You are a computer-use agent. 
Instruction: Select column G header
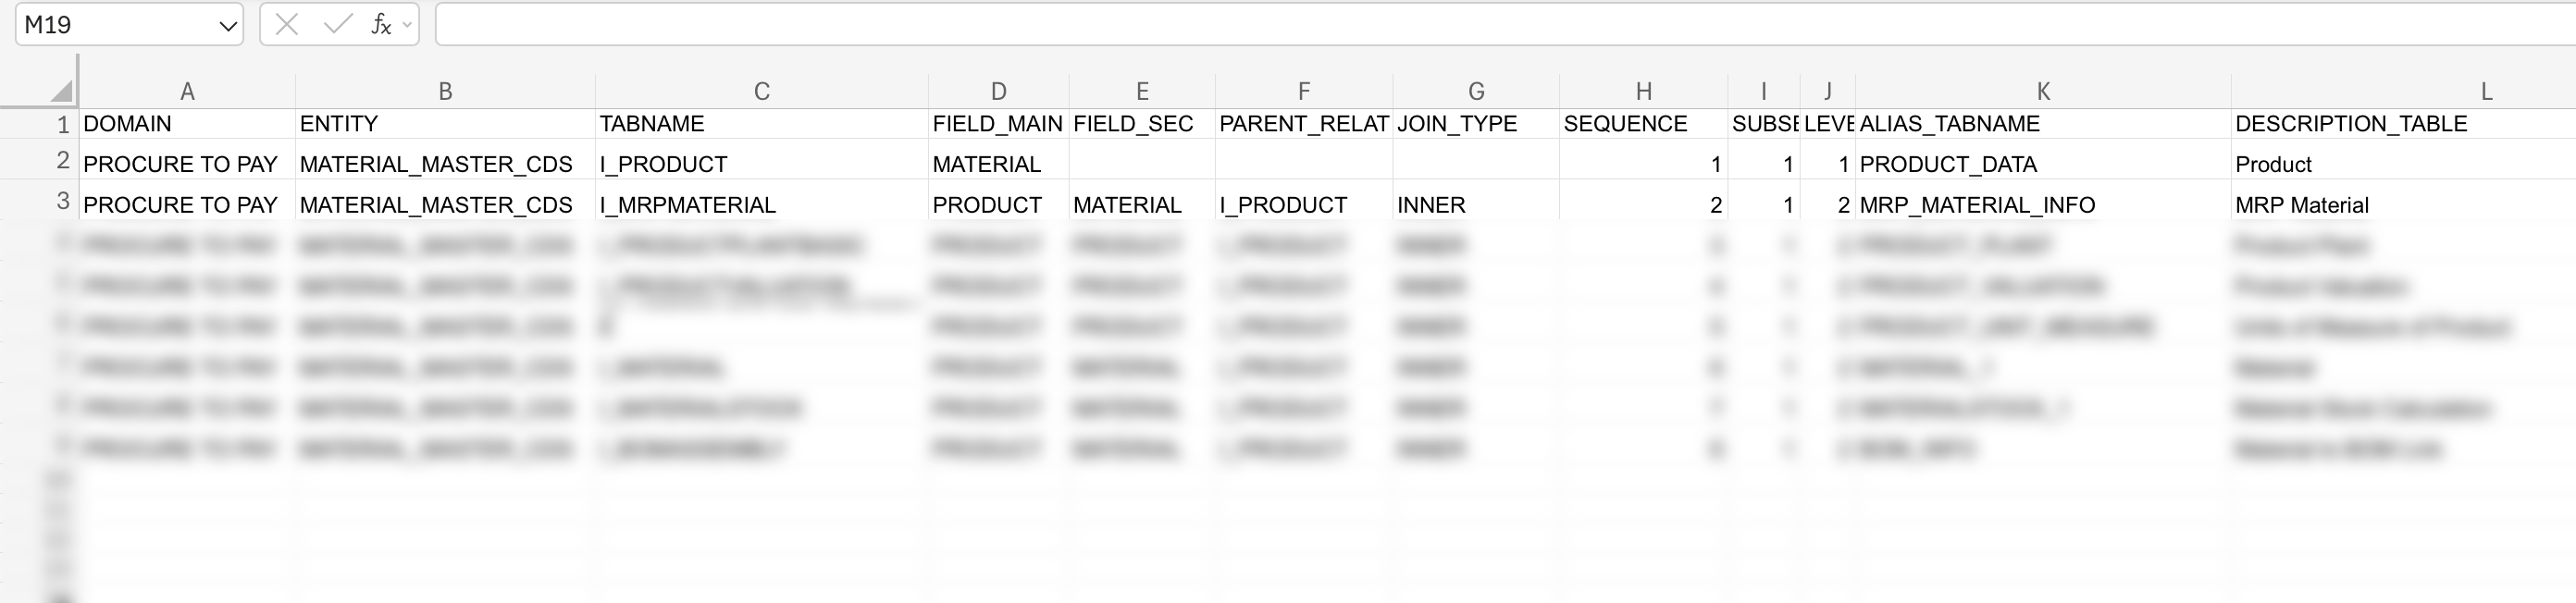pos(1476,92)
